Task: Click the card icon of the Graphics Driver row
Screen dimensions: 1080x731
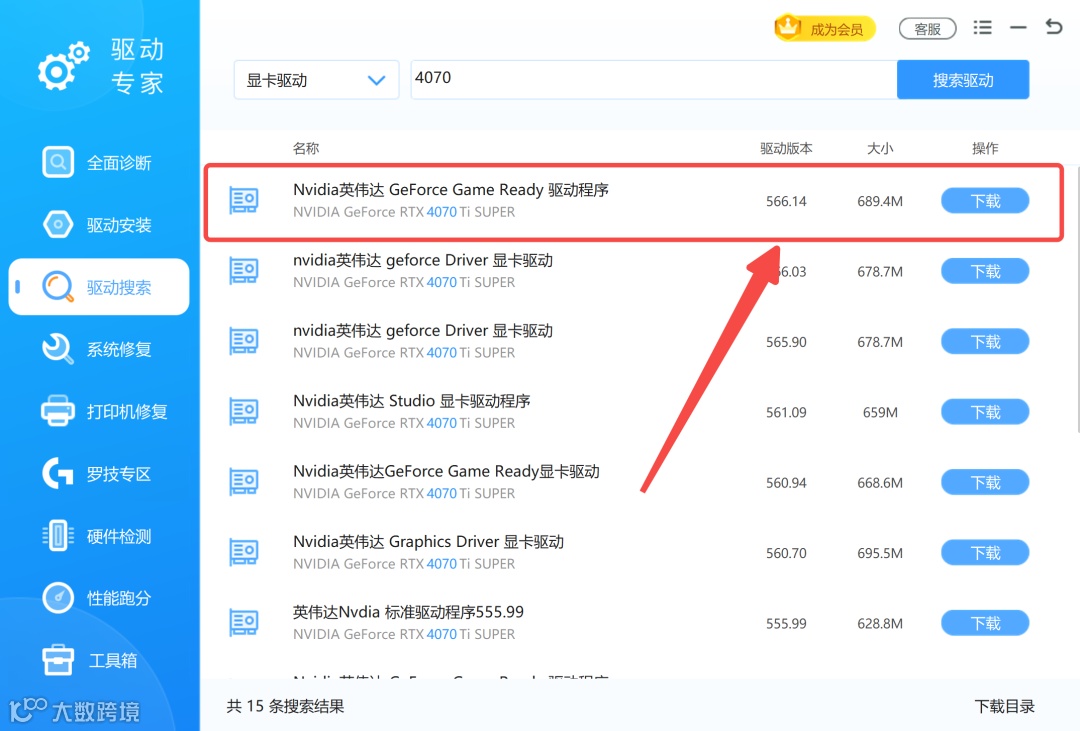Action: (244, 552)
